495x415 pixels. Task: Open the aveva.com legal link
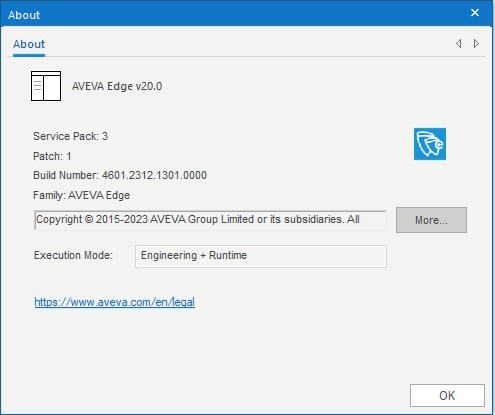click(x=114, y=302)
